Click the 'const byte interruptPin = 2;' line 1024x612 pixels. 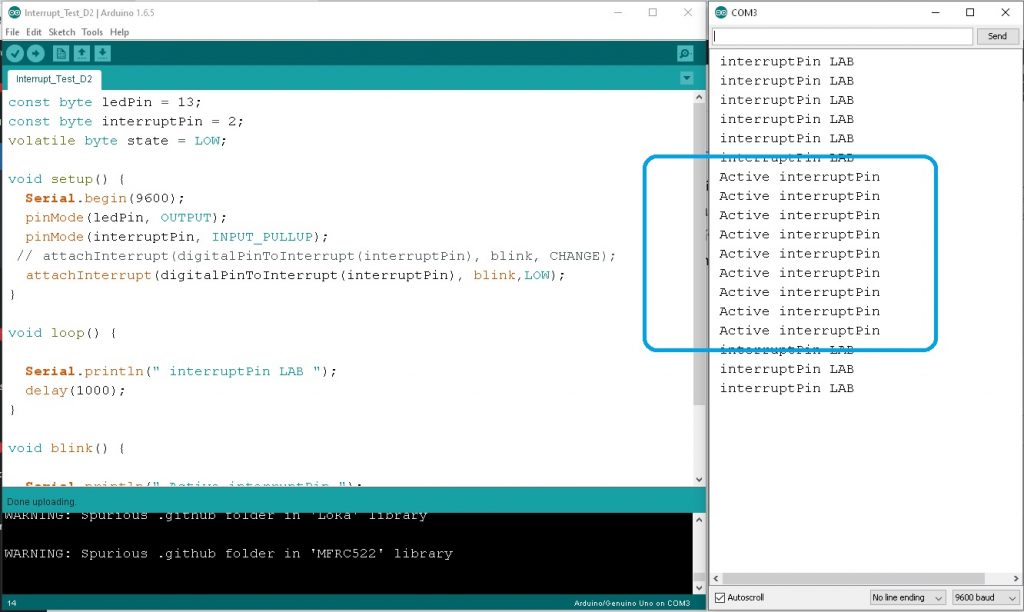click(125, 121)
